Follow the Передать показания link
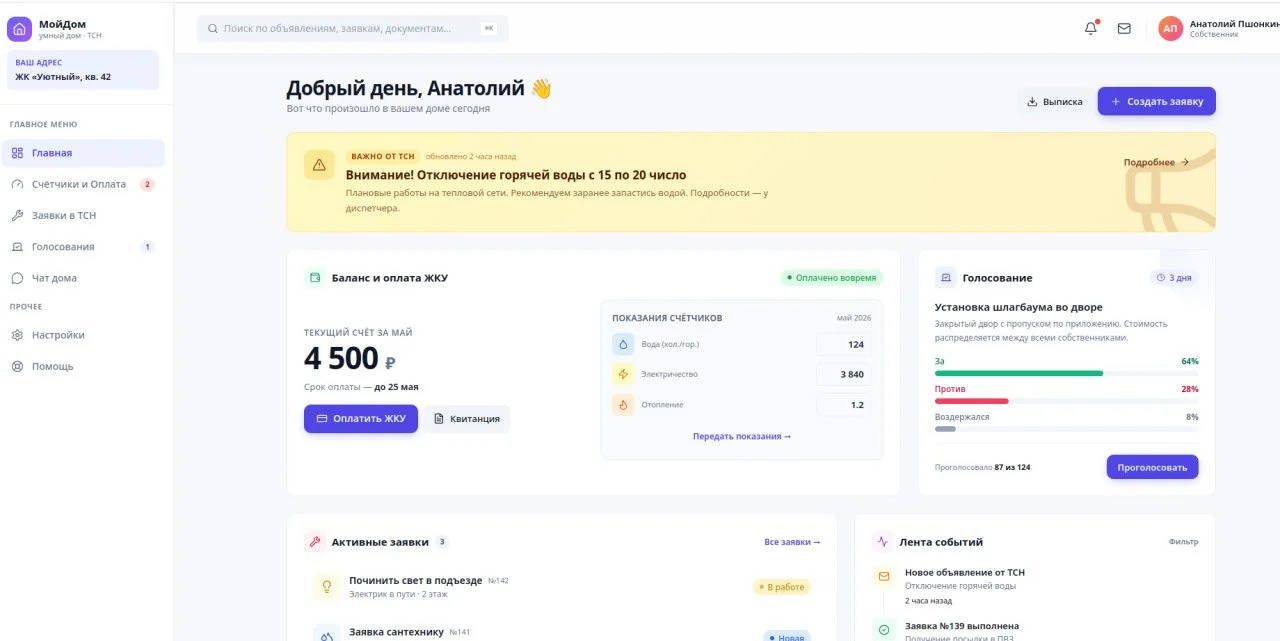Image resolution: width=1280 pixels, height=641 pixels. pyautogui.click(x=742, y=436)
